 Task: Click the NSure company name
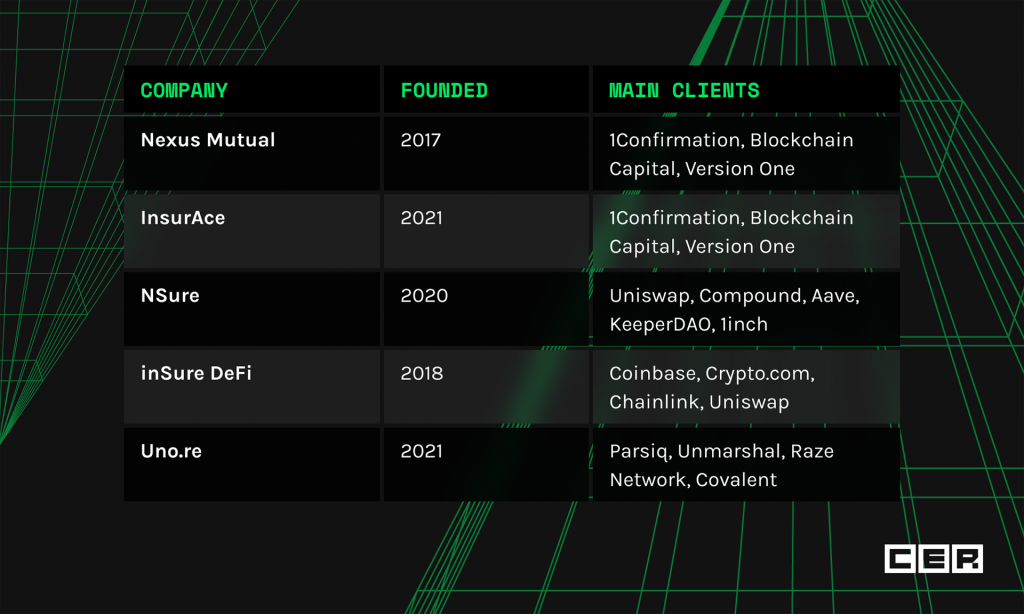pos(170,295)
